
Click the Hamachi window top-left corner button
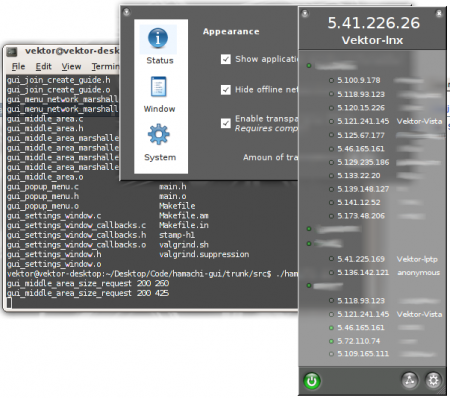click(x=305, y=14)
